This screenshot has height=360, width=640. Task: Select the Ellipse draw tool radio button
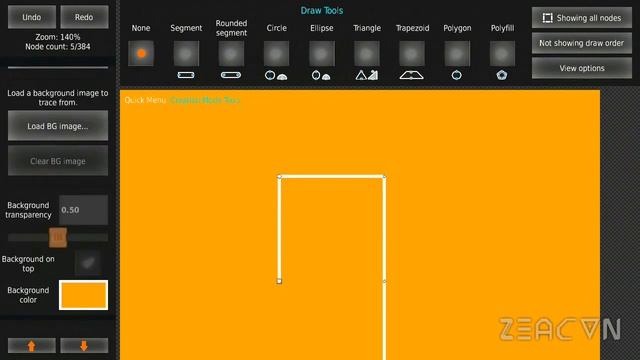pyautogui.click(x=322, y=53)
